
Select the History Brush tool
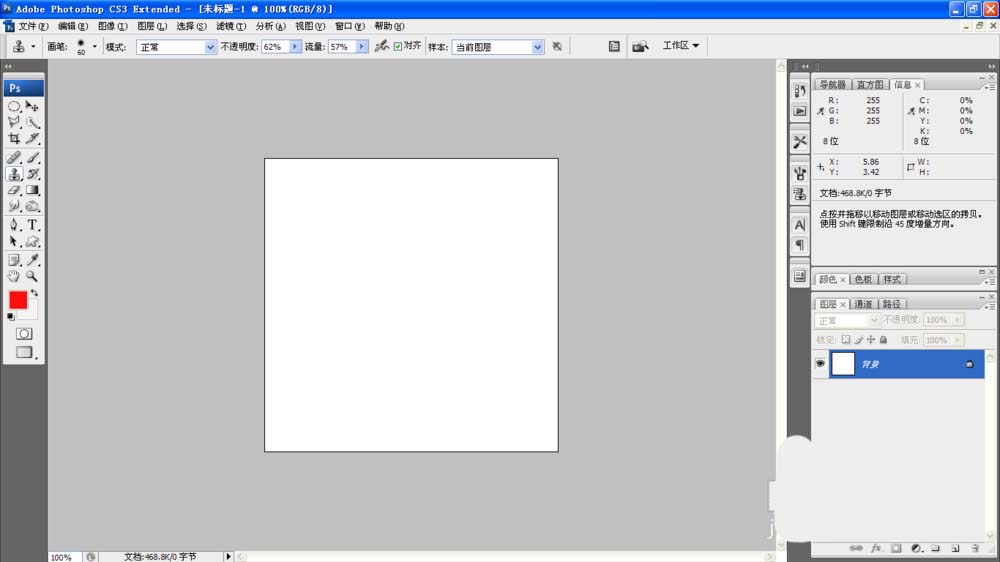pyautogui.click(x=33, y=174)
